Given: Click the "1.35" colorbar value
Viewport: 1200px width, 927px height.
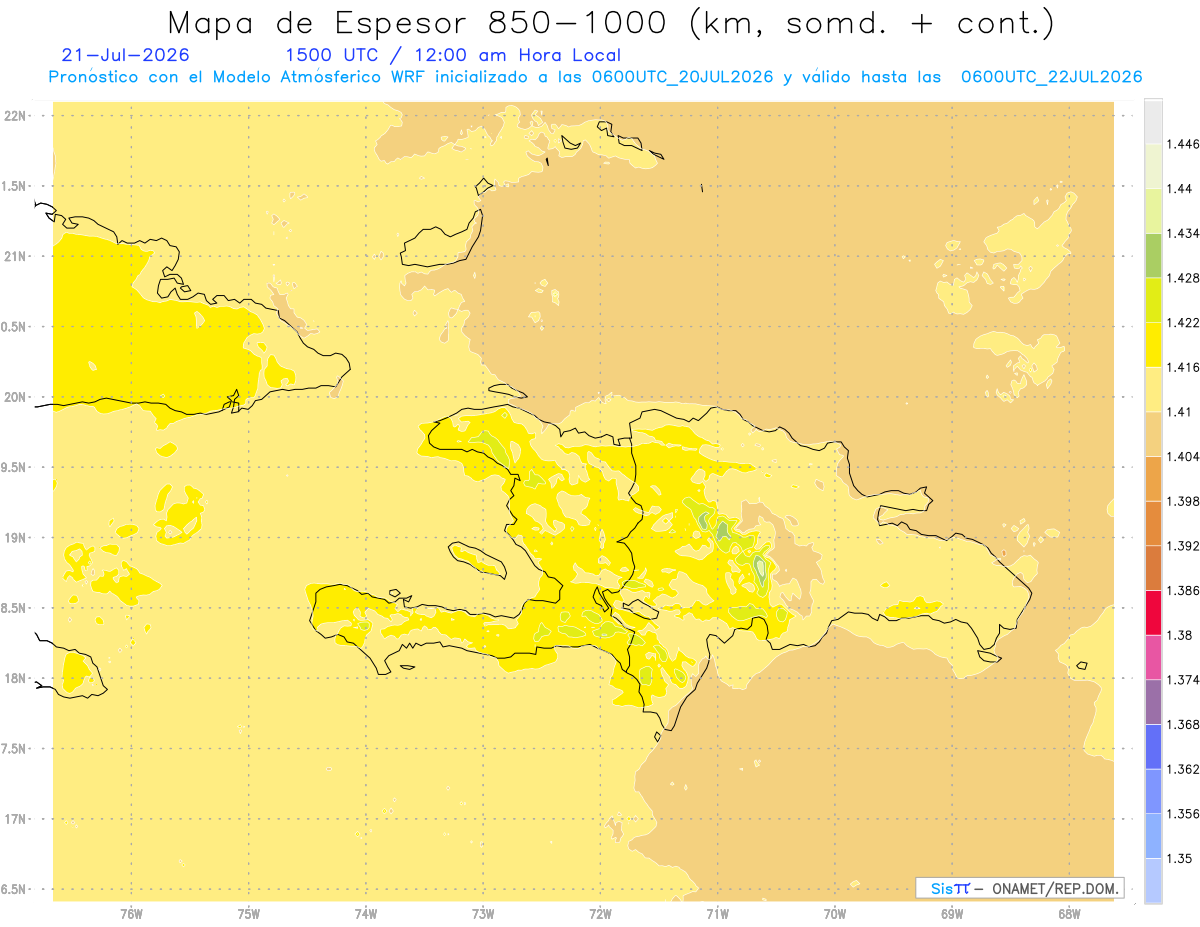Looking at the screenshot, I should point(1179,858).
